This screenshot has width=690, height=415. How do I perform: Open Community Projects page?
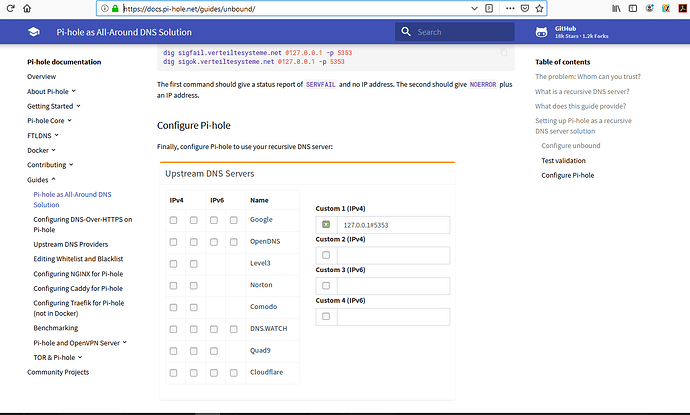click(x=58, y=372)
